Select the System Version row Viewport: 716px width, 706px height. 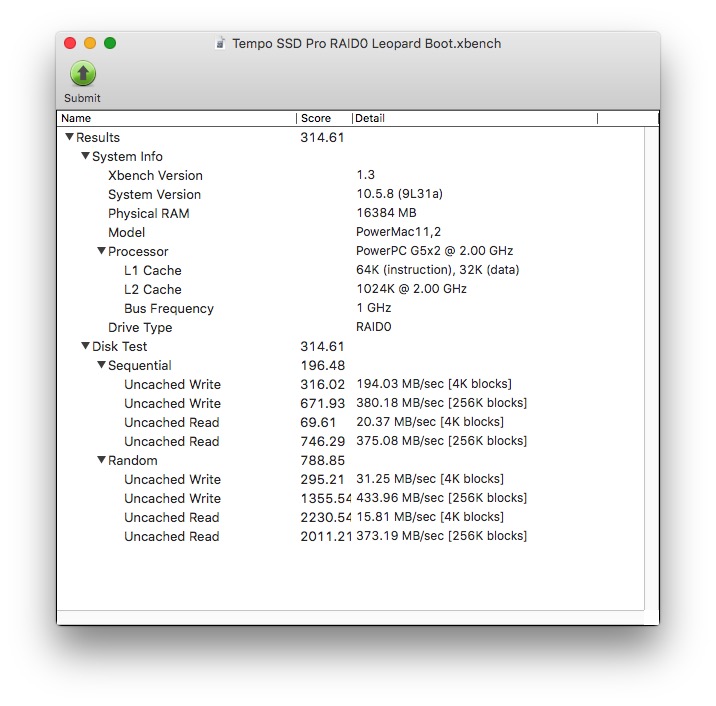point(351,194)
